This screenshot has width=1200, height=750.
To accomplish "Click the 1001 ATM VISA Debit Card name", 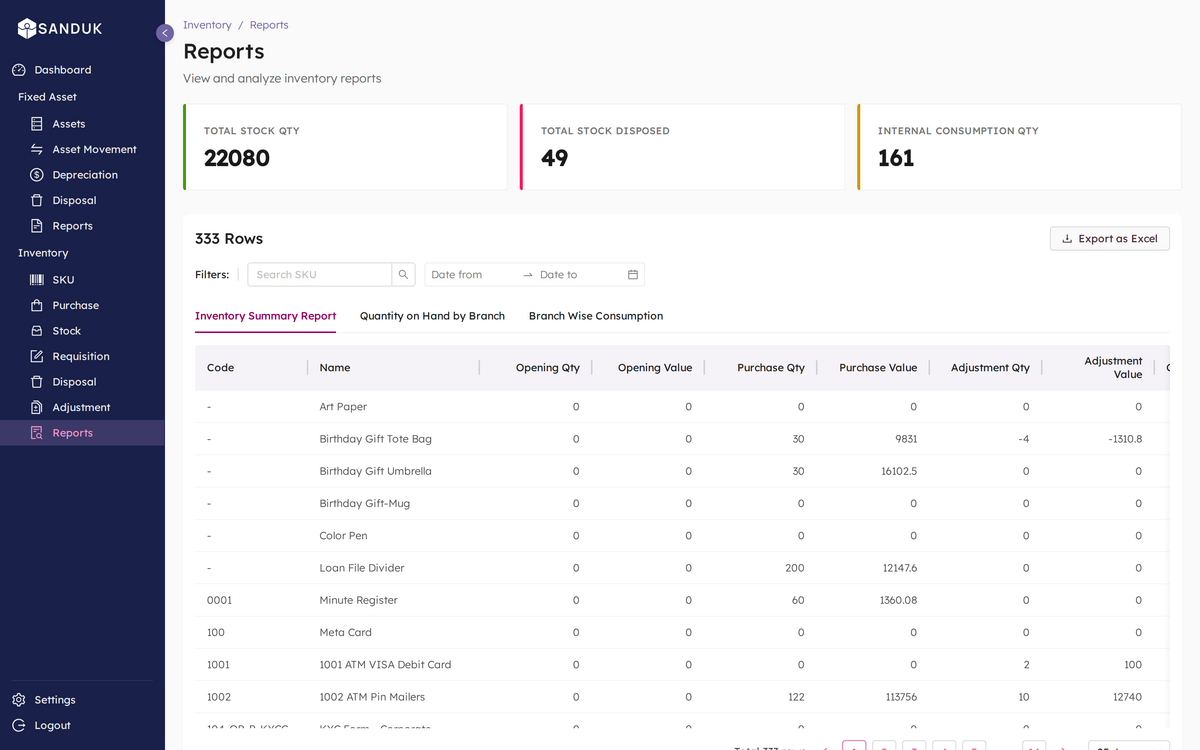I will (385, 664).
